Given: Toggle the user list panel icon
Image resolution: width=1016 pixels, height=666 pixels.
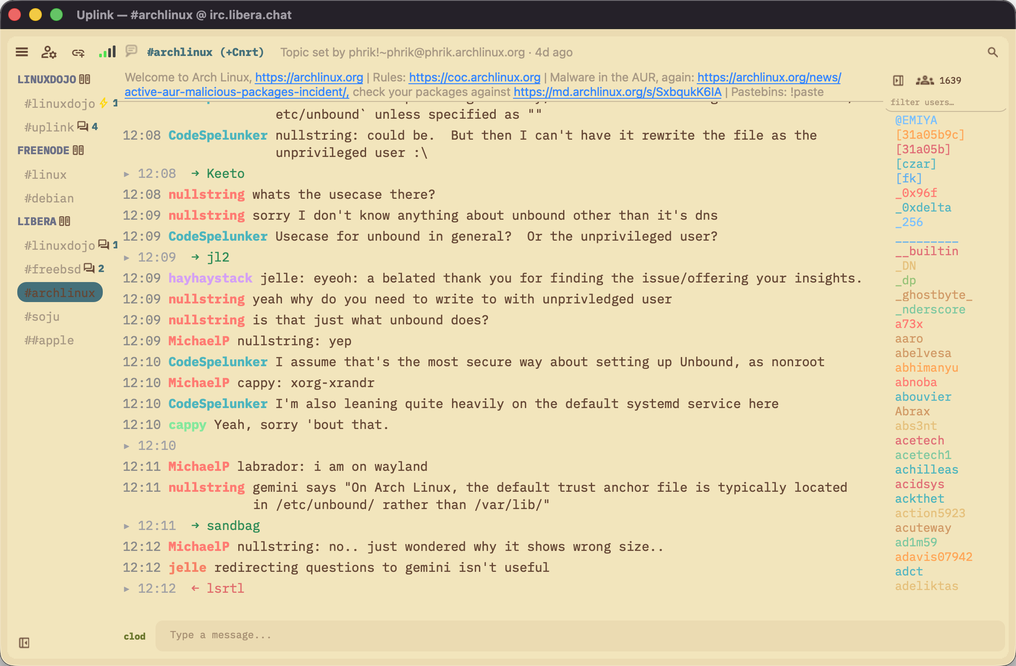Looking at the screenshot, I should (898, 80).
